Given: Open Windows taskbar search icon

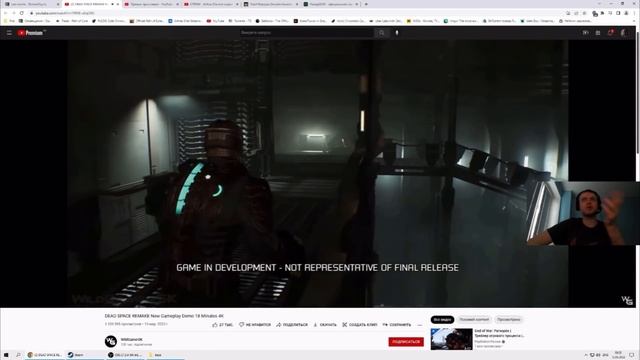Looking at the screenshot, I should (18, 355).
